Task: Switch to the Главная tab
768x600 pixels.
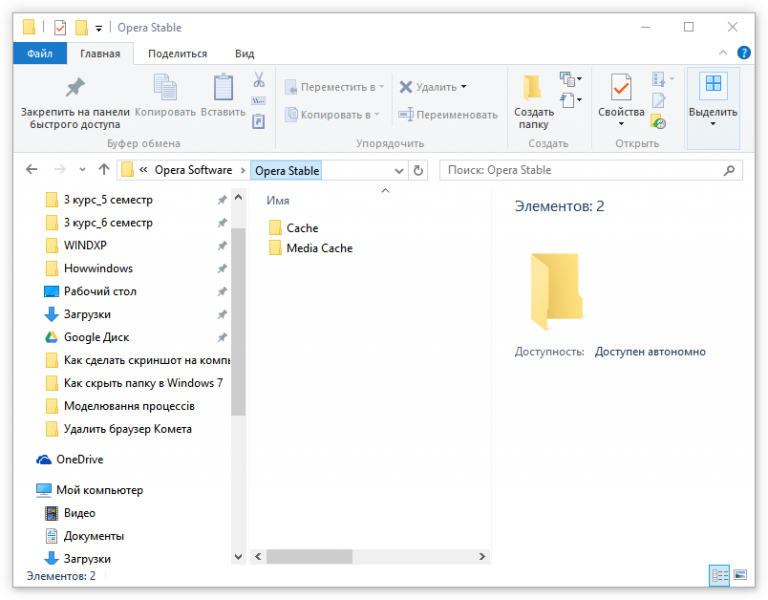Action: pyautogui.click(x=100, y=54)
